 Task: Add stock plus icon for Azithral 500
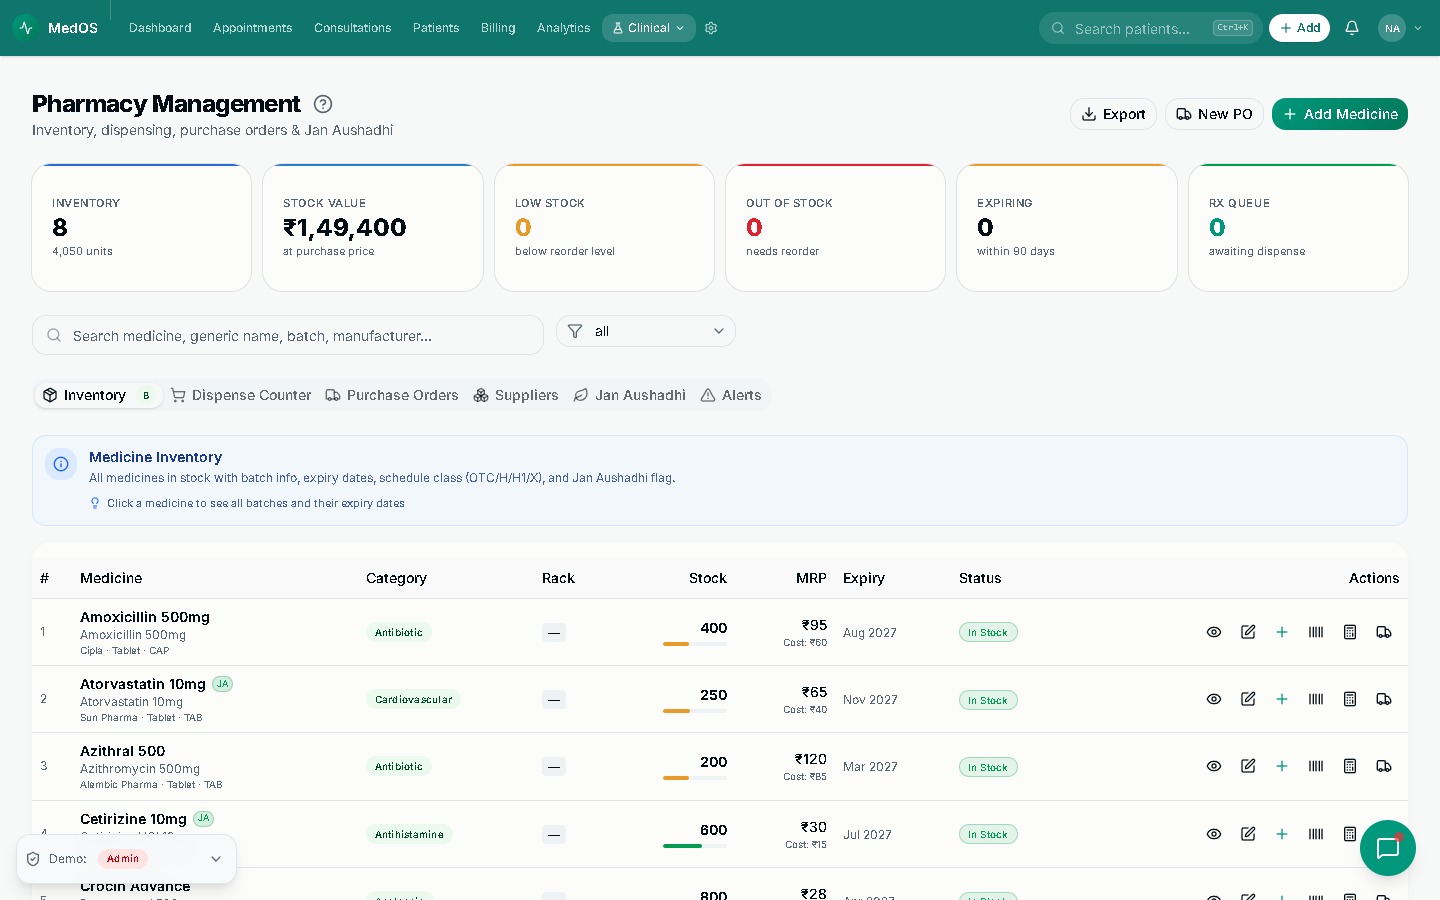point(1282,766)
